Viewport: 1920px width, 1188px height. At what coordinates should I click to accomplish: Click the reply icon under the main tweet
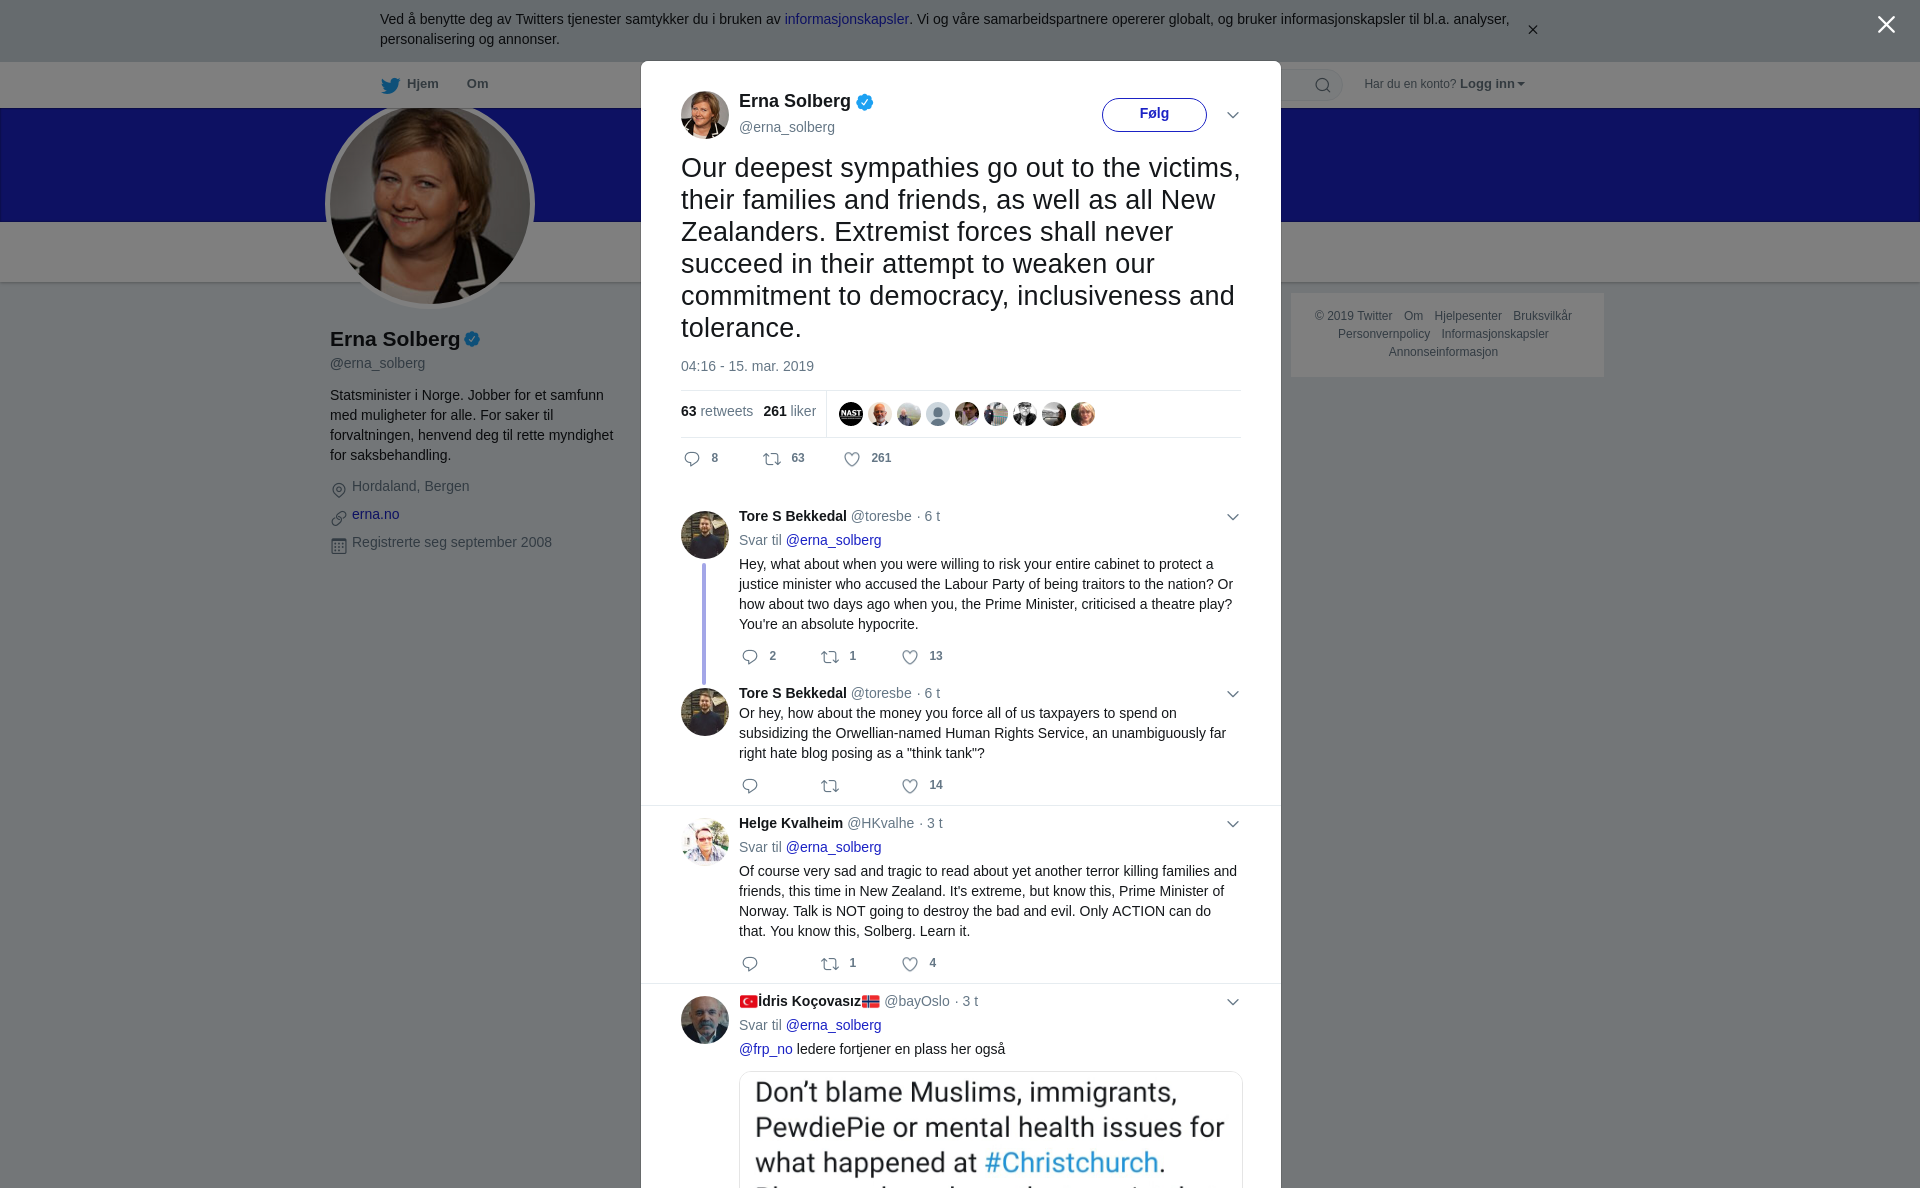tap(692, 459)
